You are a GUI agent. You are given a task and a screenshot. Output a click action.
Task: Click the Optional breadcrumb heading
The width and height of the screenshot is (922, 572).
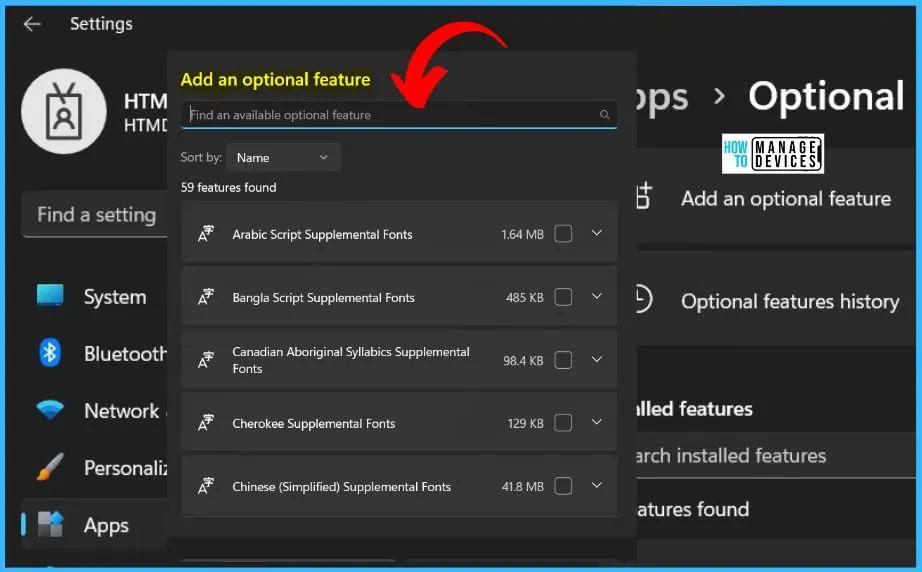[826, 96]
